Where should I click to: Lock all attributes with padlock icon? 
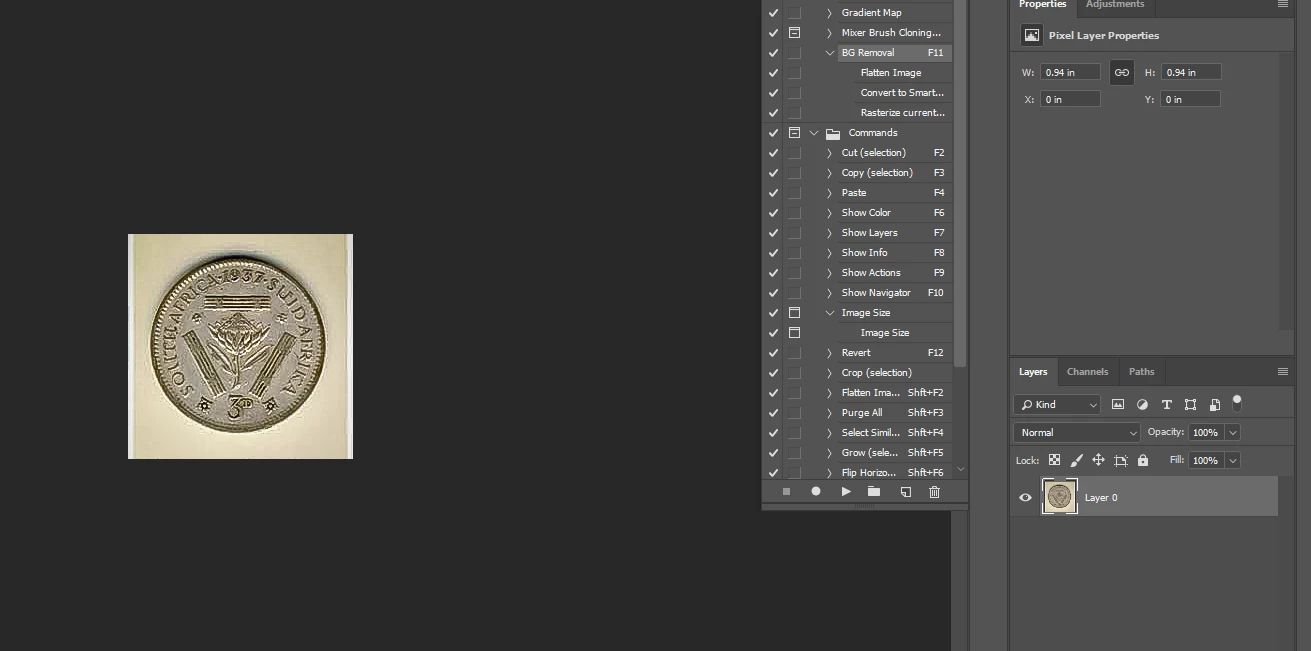(1143, 460)
